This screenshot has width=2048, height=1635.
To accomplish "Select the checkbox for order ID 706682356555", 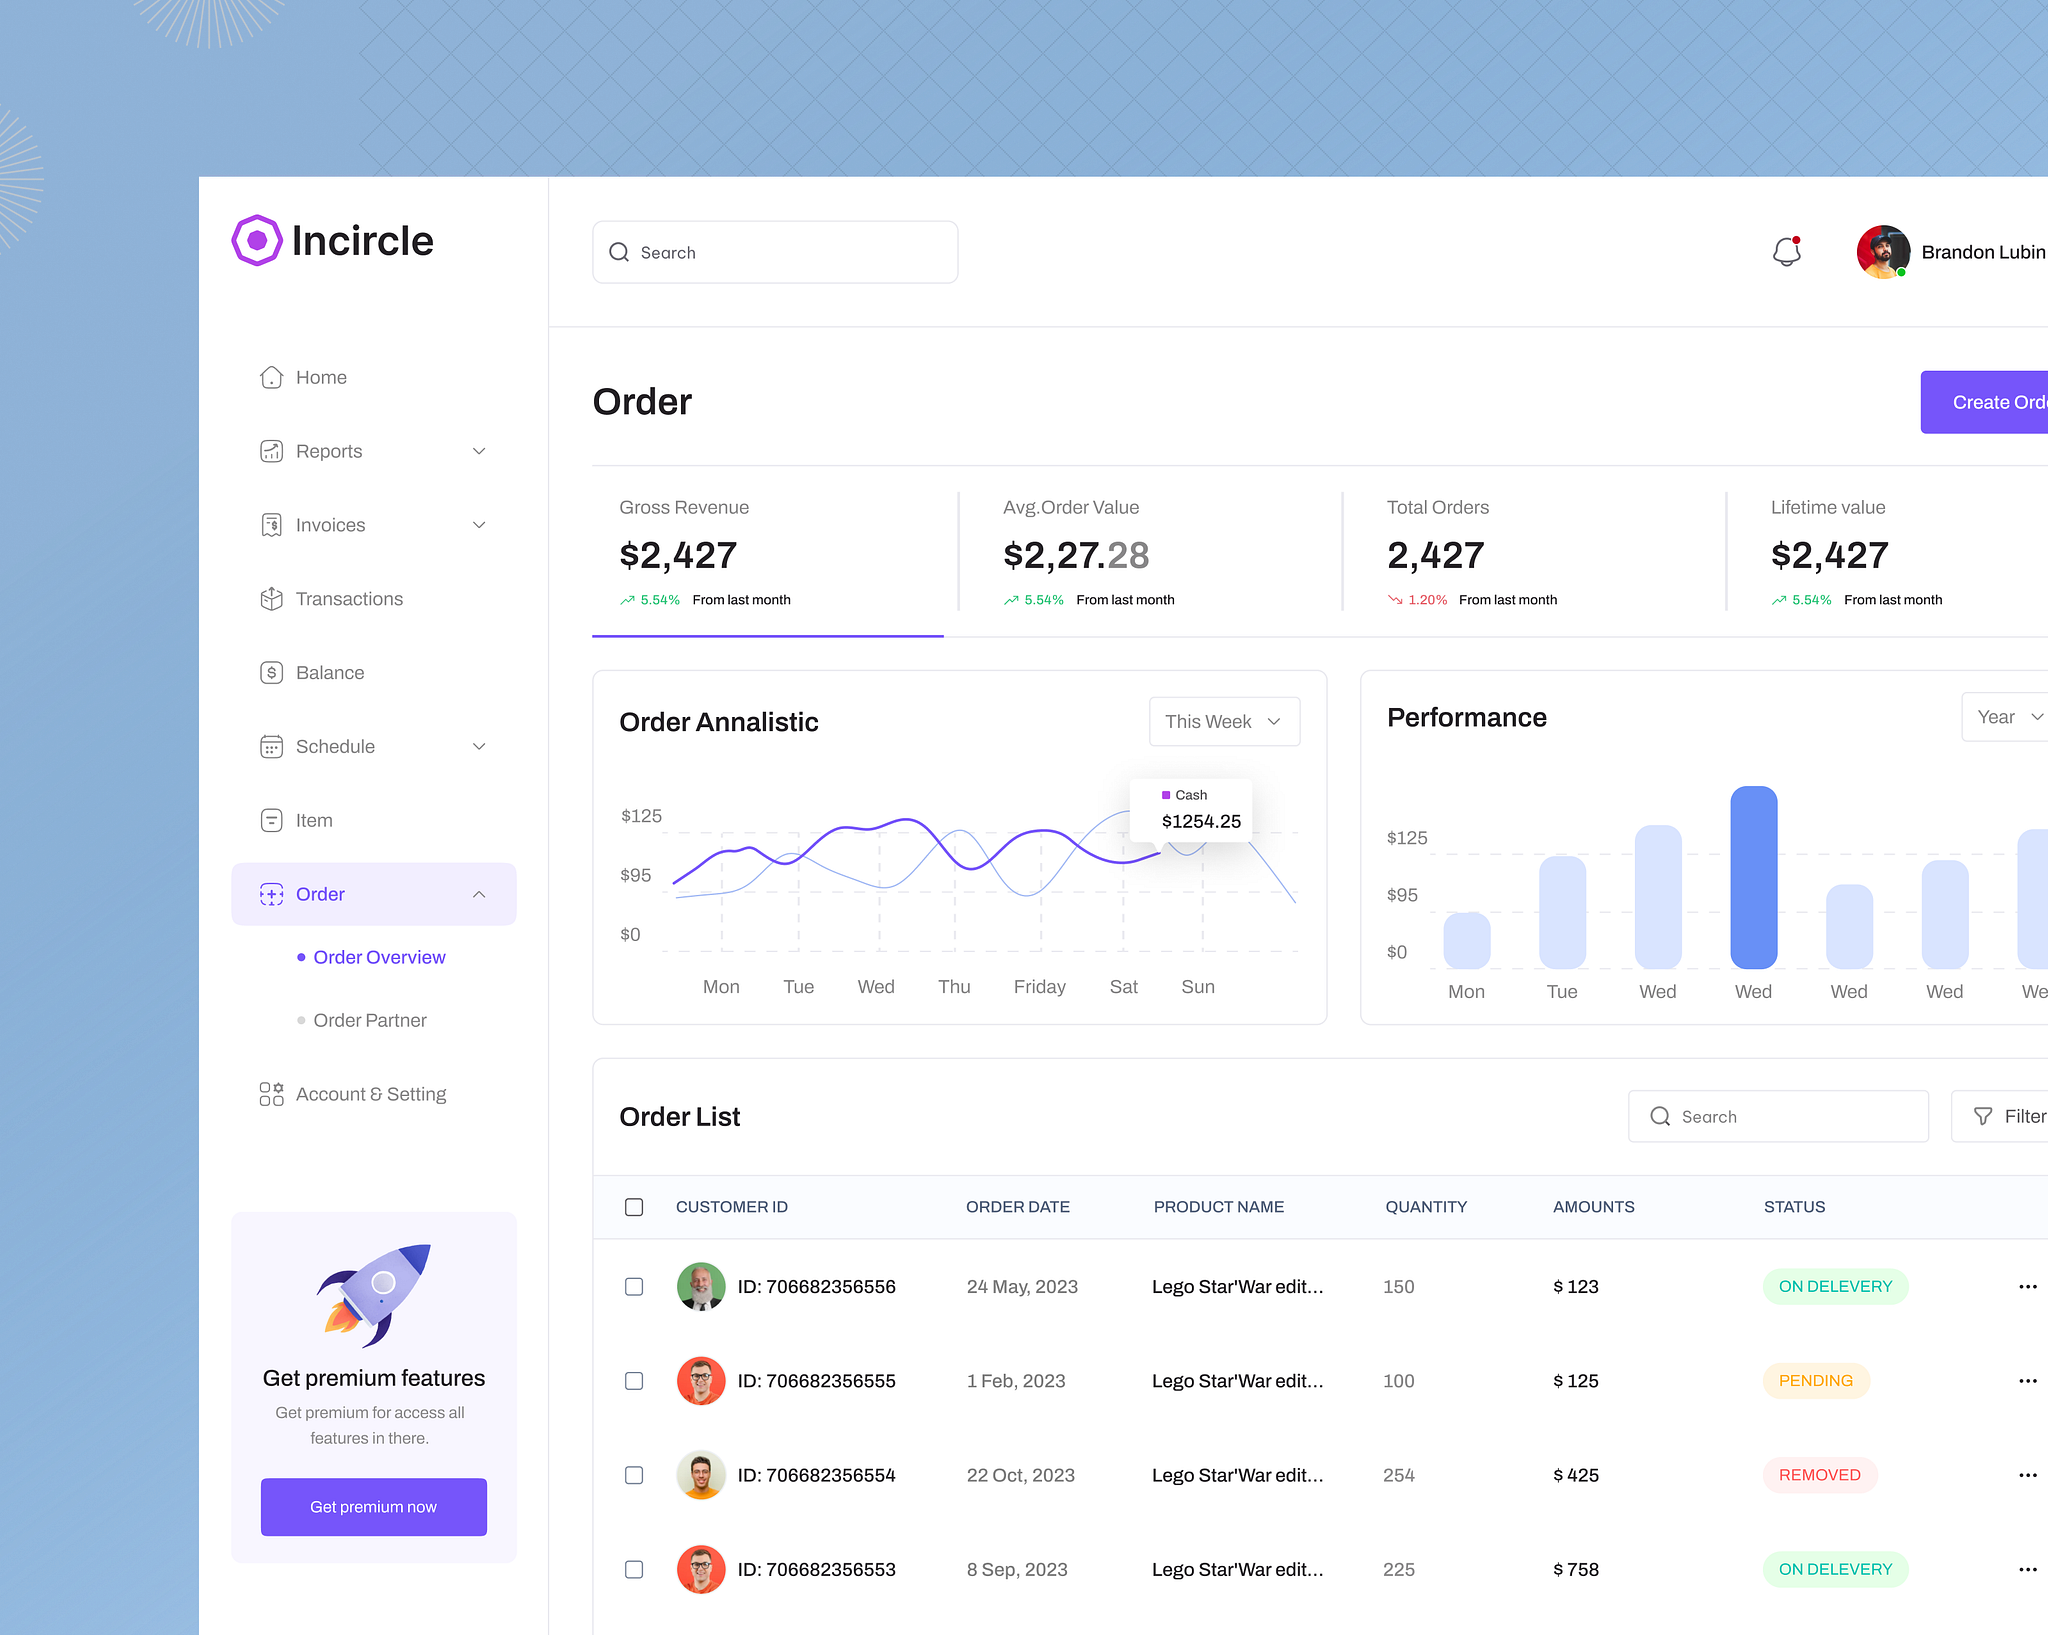I will click(634, 1381).
